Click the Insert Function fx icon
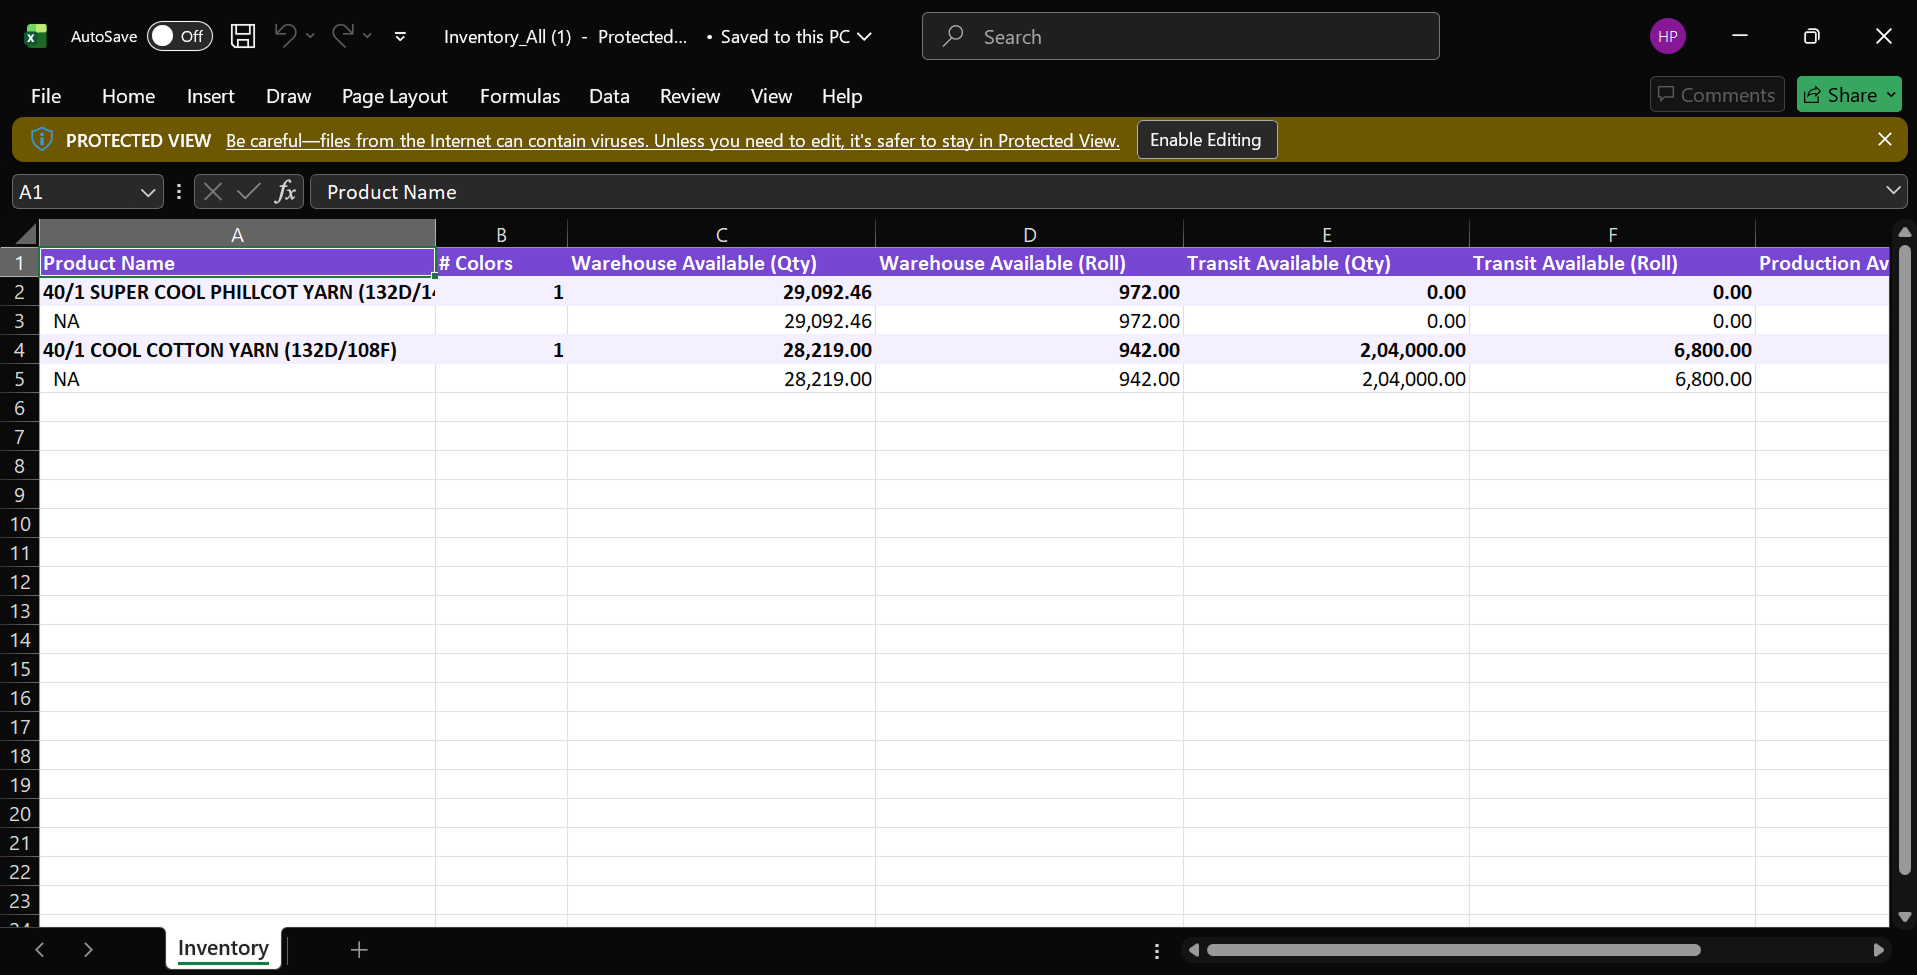This screenshot has height=975, width=1917. tap(286, 192)
